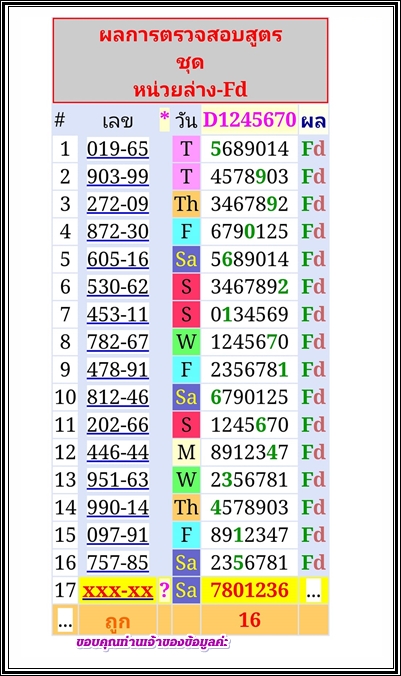Click the F day cell in row 4
The width and height of the screenshot is (401, 676).
(186, 232)
